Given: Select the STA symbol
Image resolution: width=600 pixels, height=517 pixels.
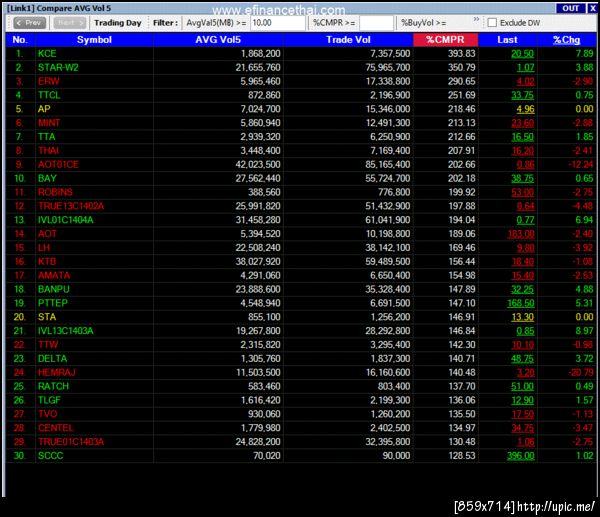Looking at the screenshot, I should pyautogui.click(x=47, y=317).
